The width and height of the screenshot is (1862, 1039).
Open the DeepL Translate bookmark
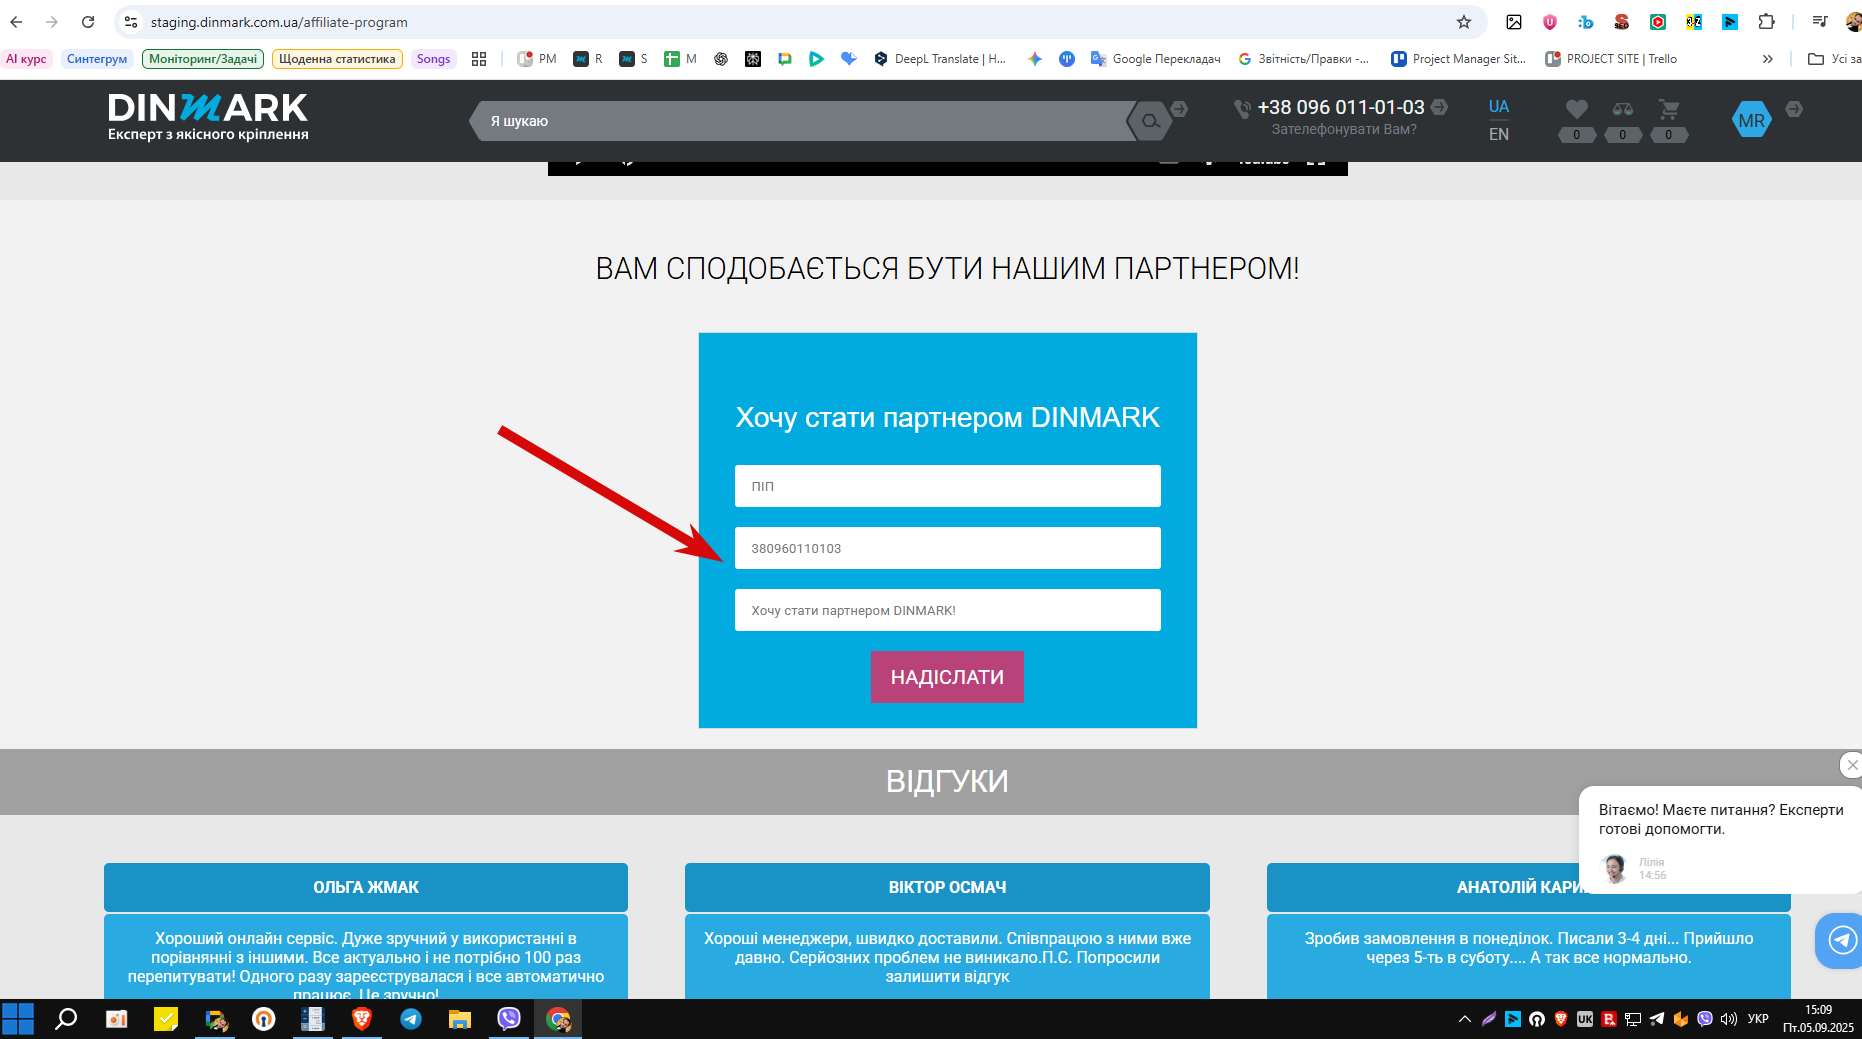coord(940,59)
